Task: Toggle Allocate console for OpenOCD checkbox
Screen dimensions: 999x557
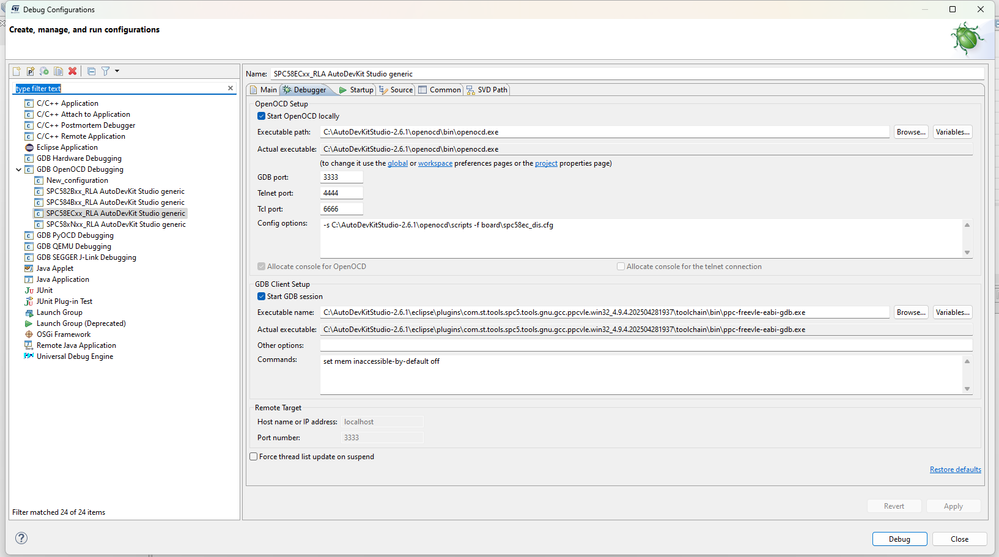Action: click(x=261, y=266)
